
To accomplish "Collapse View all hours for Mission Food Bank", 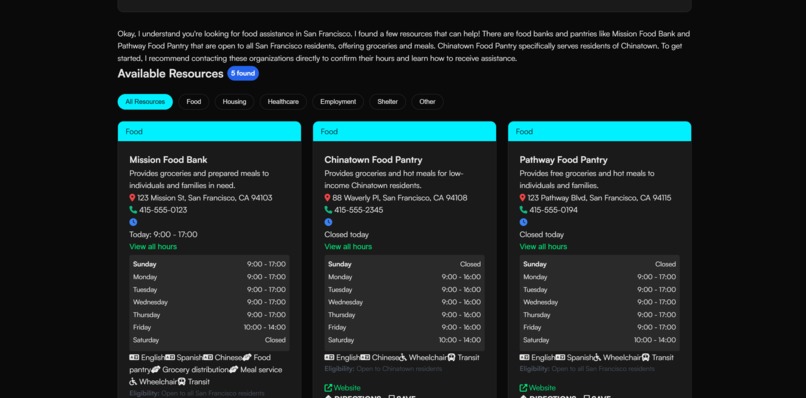I will (153, 247).
